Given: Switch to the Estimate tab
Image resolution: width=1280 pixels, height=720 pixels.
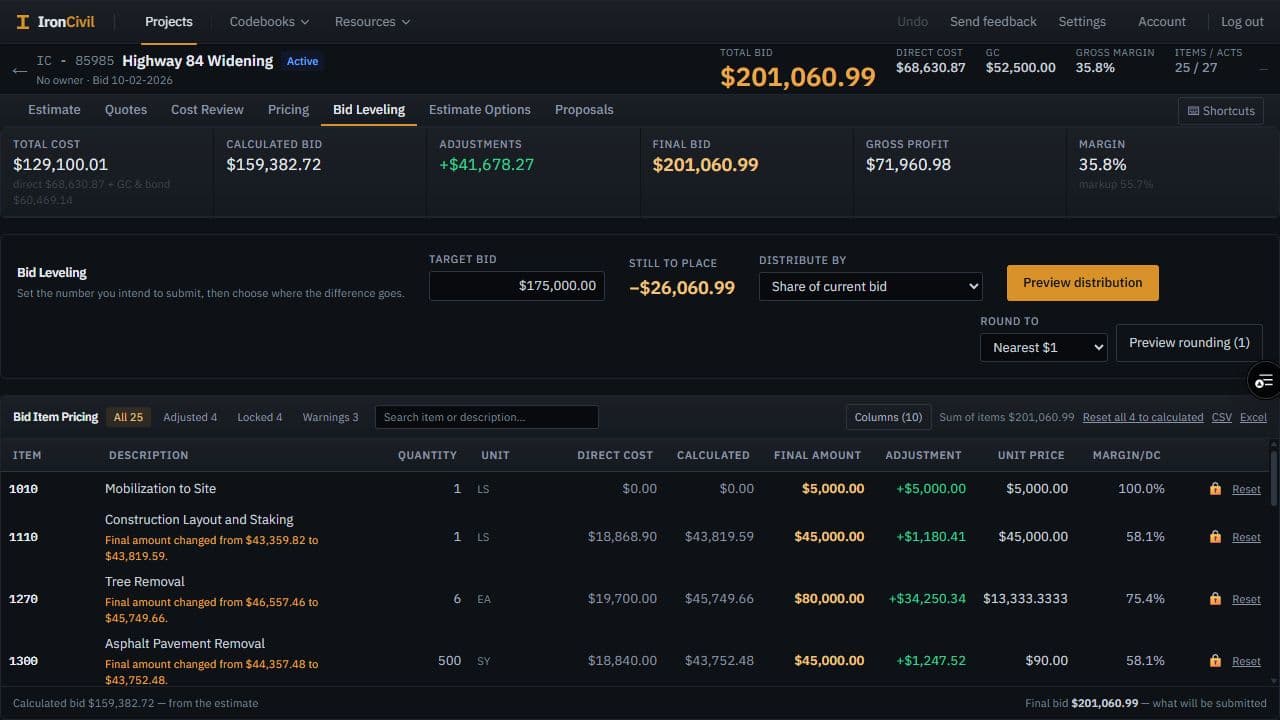Looking at the screenshot, I should pos(54,110).
